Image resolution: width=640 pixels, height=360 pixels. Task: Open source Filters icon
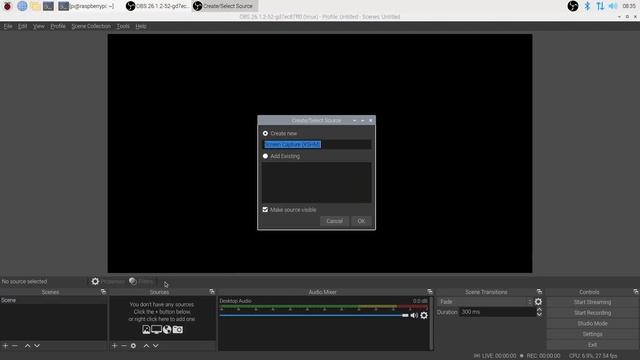point(133,281)
